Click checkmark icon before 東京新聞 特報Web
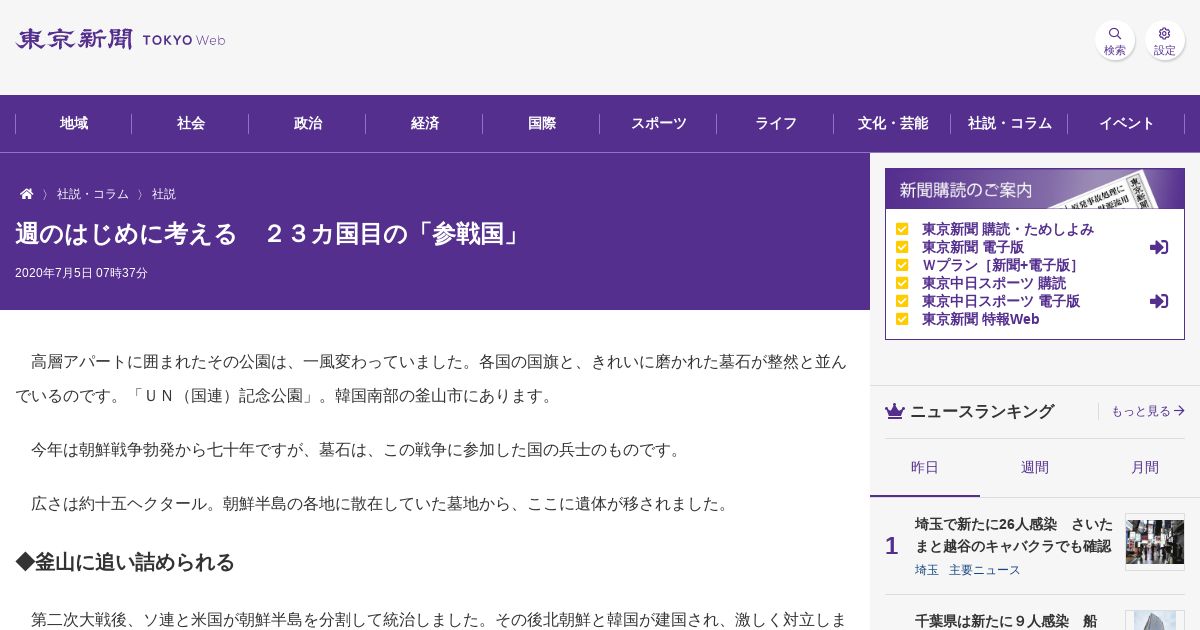The height and width of the screenshot is (630, 1200). [902, 319]
